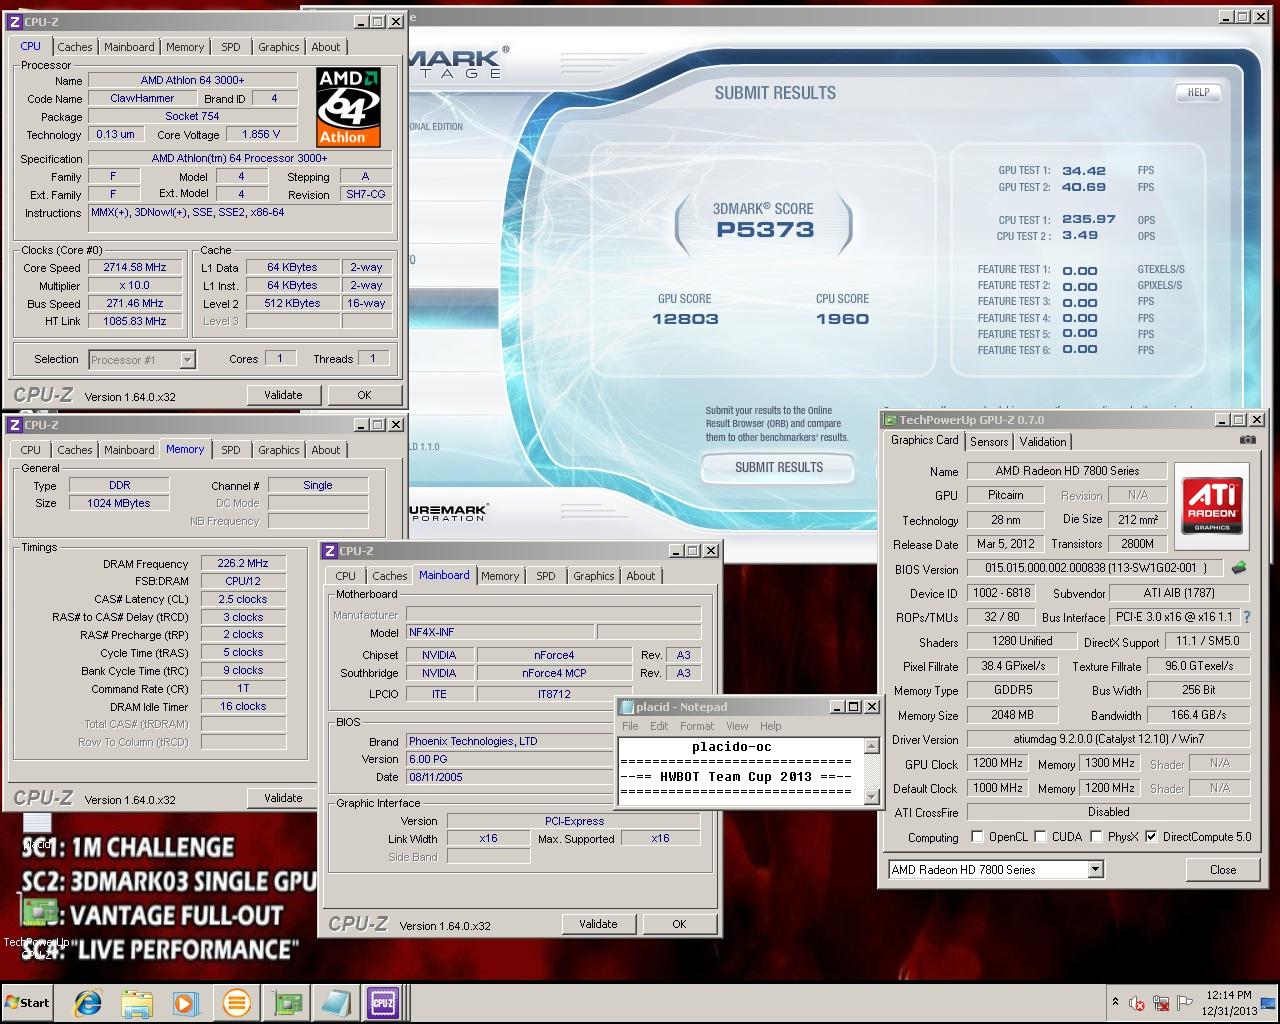Click OK in CPU-Z mainboard window
Viewport: 1280px width, 1024px height.
[x=679, y=924]
